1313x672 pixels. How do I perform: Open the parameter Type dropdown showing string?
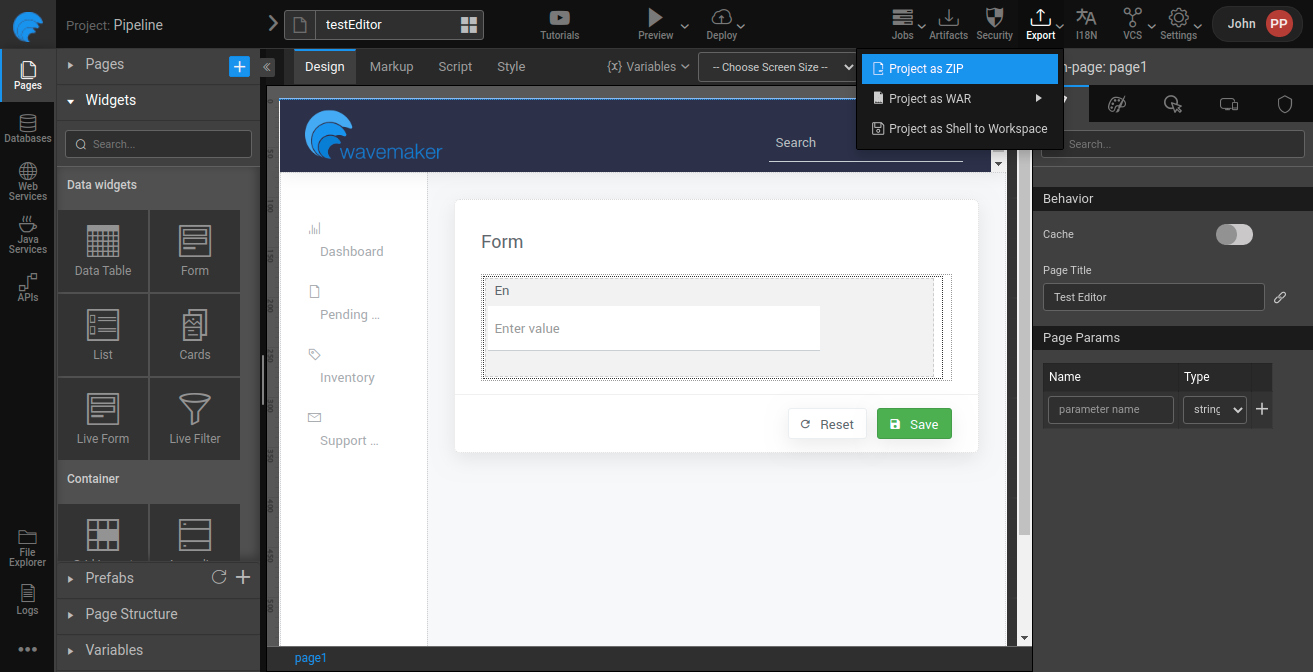click(x=1214, y=409)
